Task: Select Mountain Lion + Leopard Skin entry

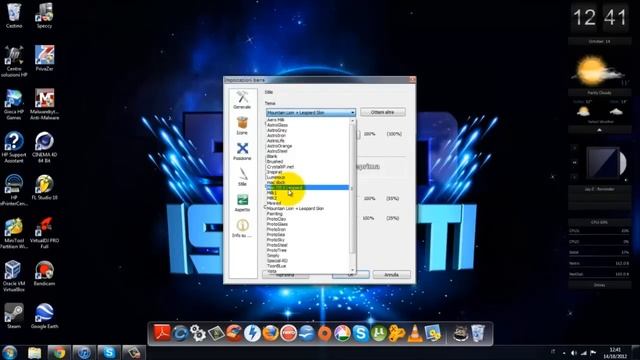Action: point(295,209)
